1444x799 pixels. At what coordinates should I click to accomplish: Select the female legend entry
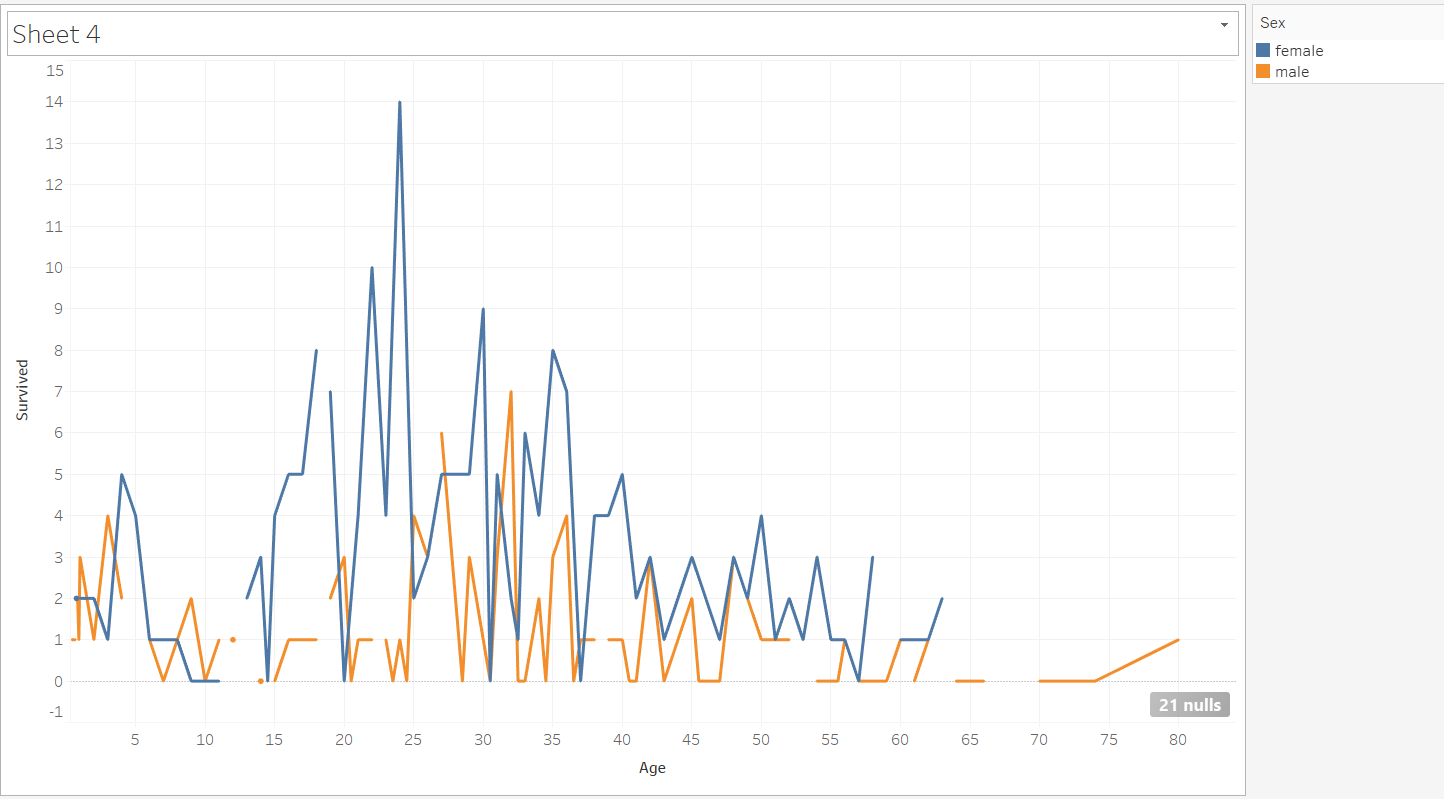(1301, 50)
